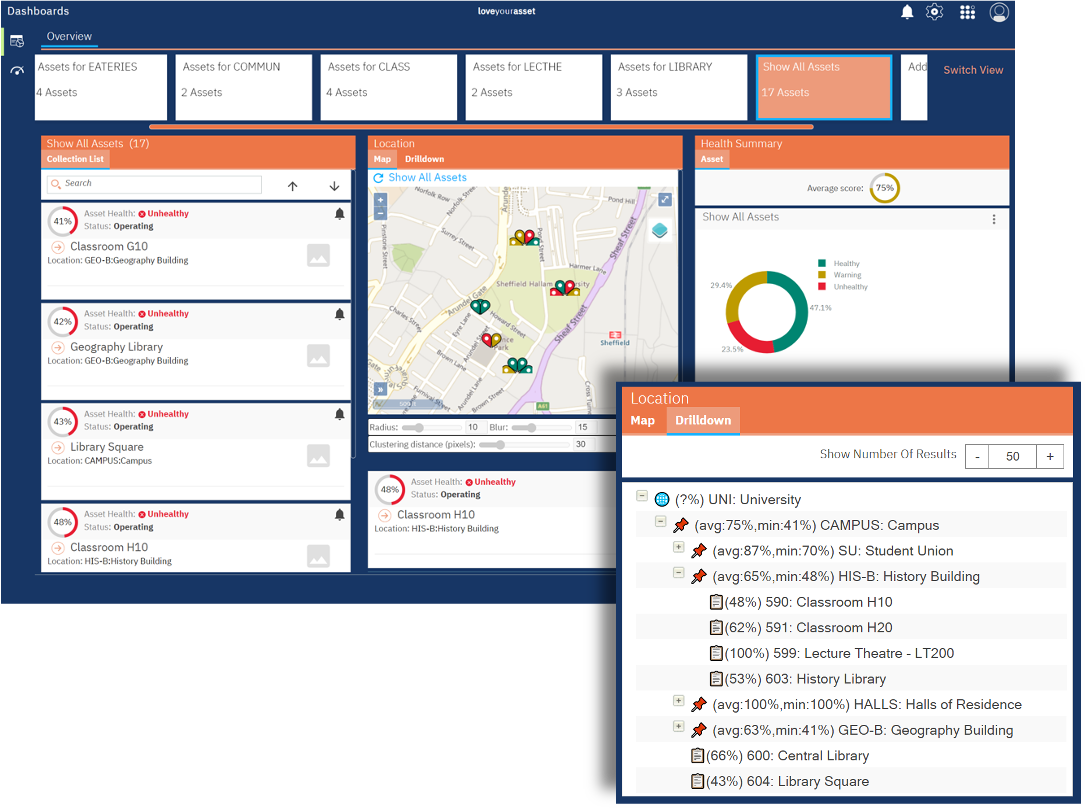Expand the HALLS: Halls of Residence node
Viewport: 1089px width, 812px height.
pos(679,701)
